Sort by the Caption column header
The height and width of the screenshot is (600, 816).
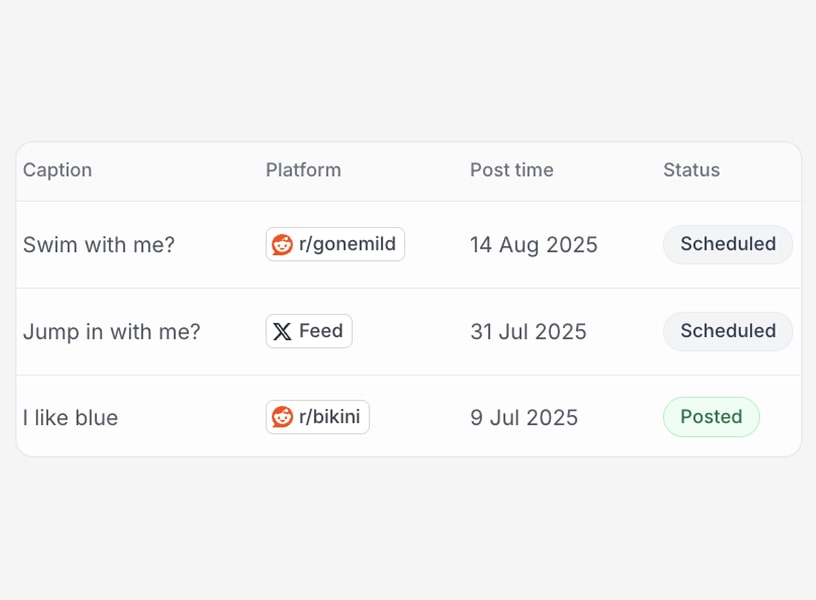pyautogui.click(x=57, y=170)
